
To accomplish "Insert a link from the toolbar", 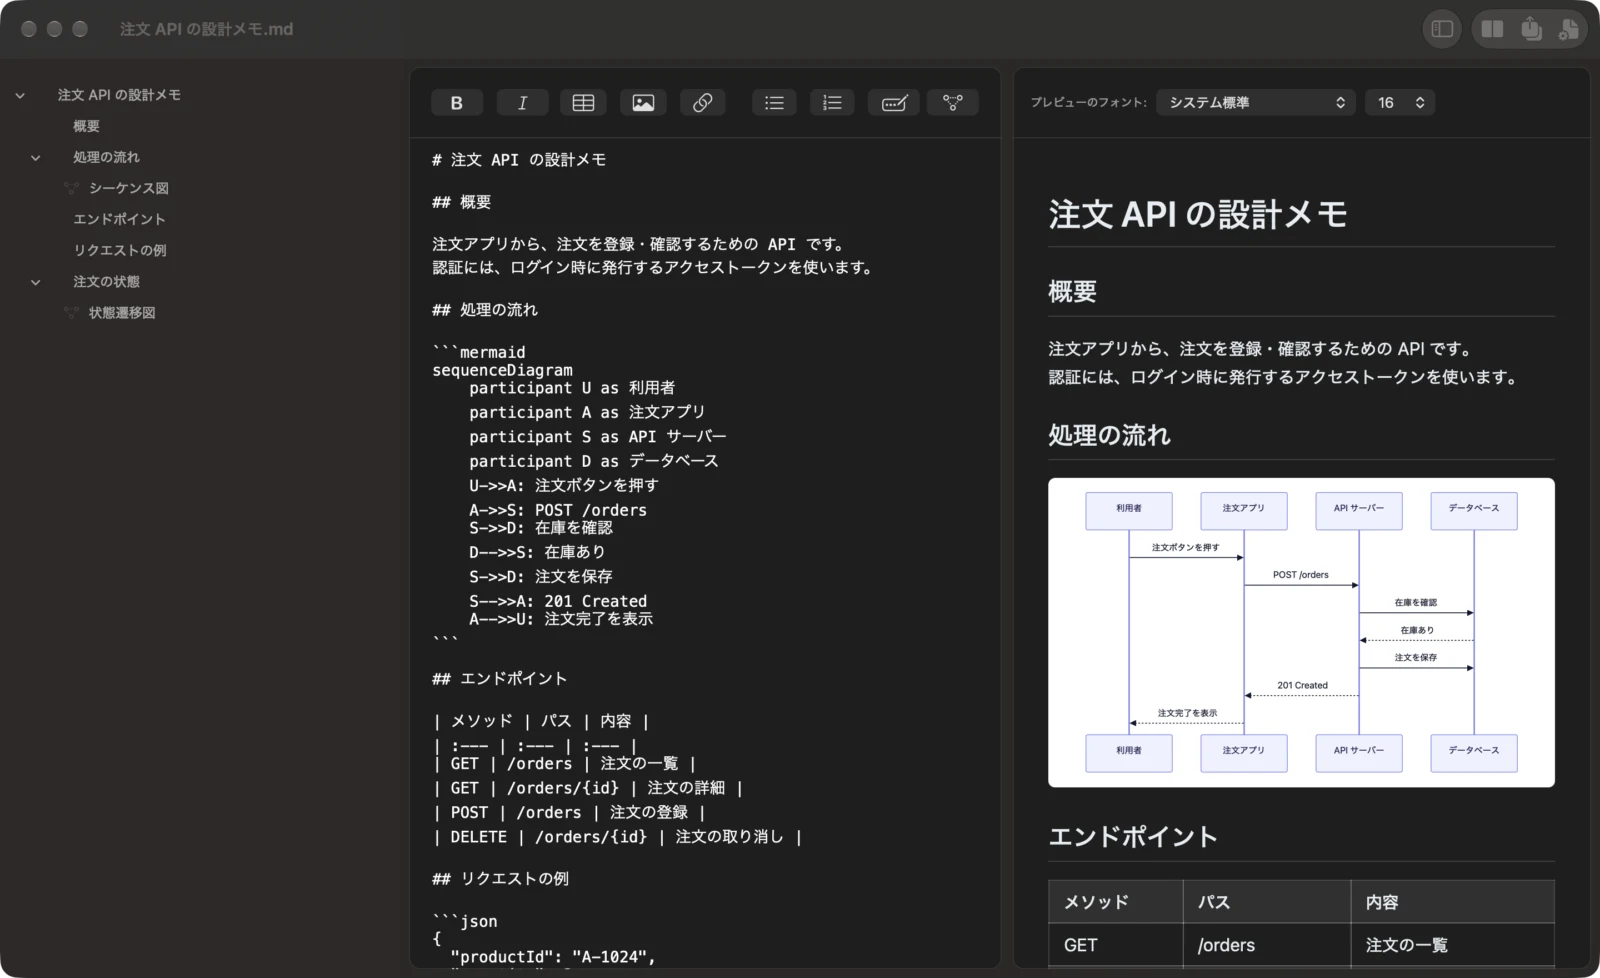I will (x=703, y=103).
